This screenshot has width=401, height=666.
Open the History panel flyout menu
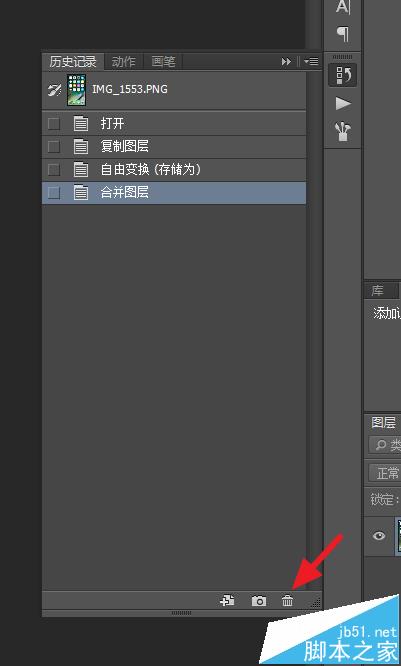click(x=311, y=62)
